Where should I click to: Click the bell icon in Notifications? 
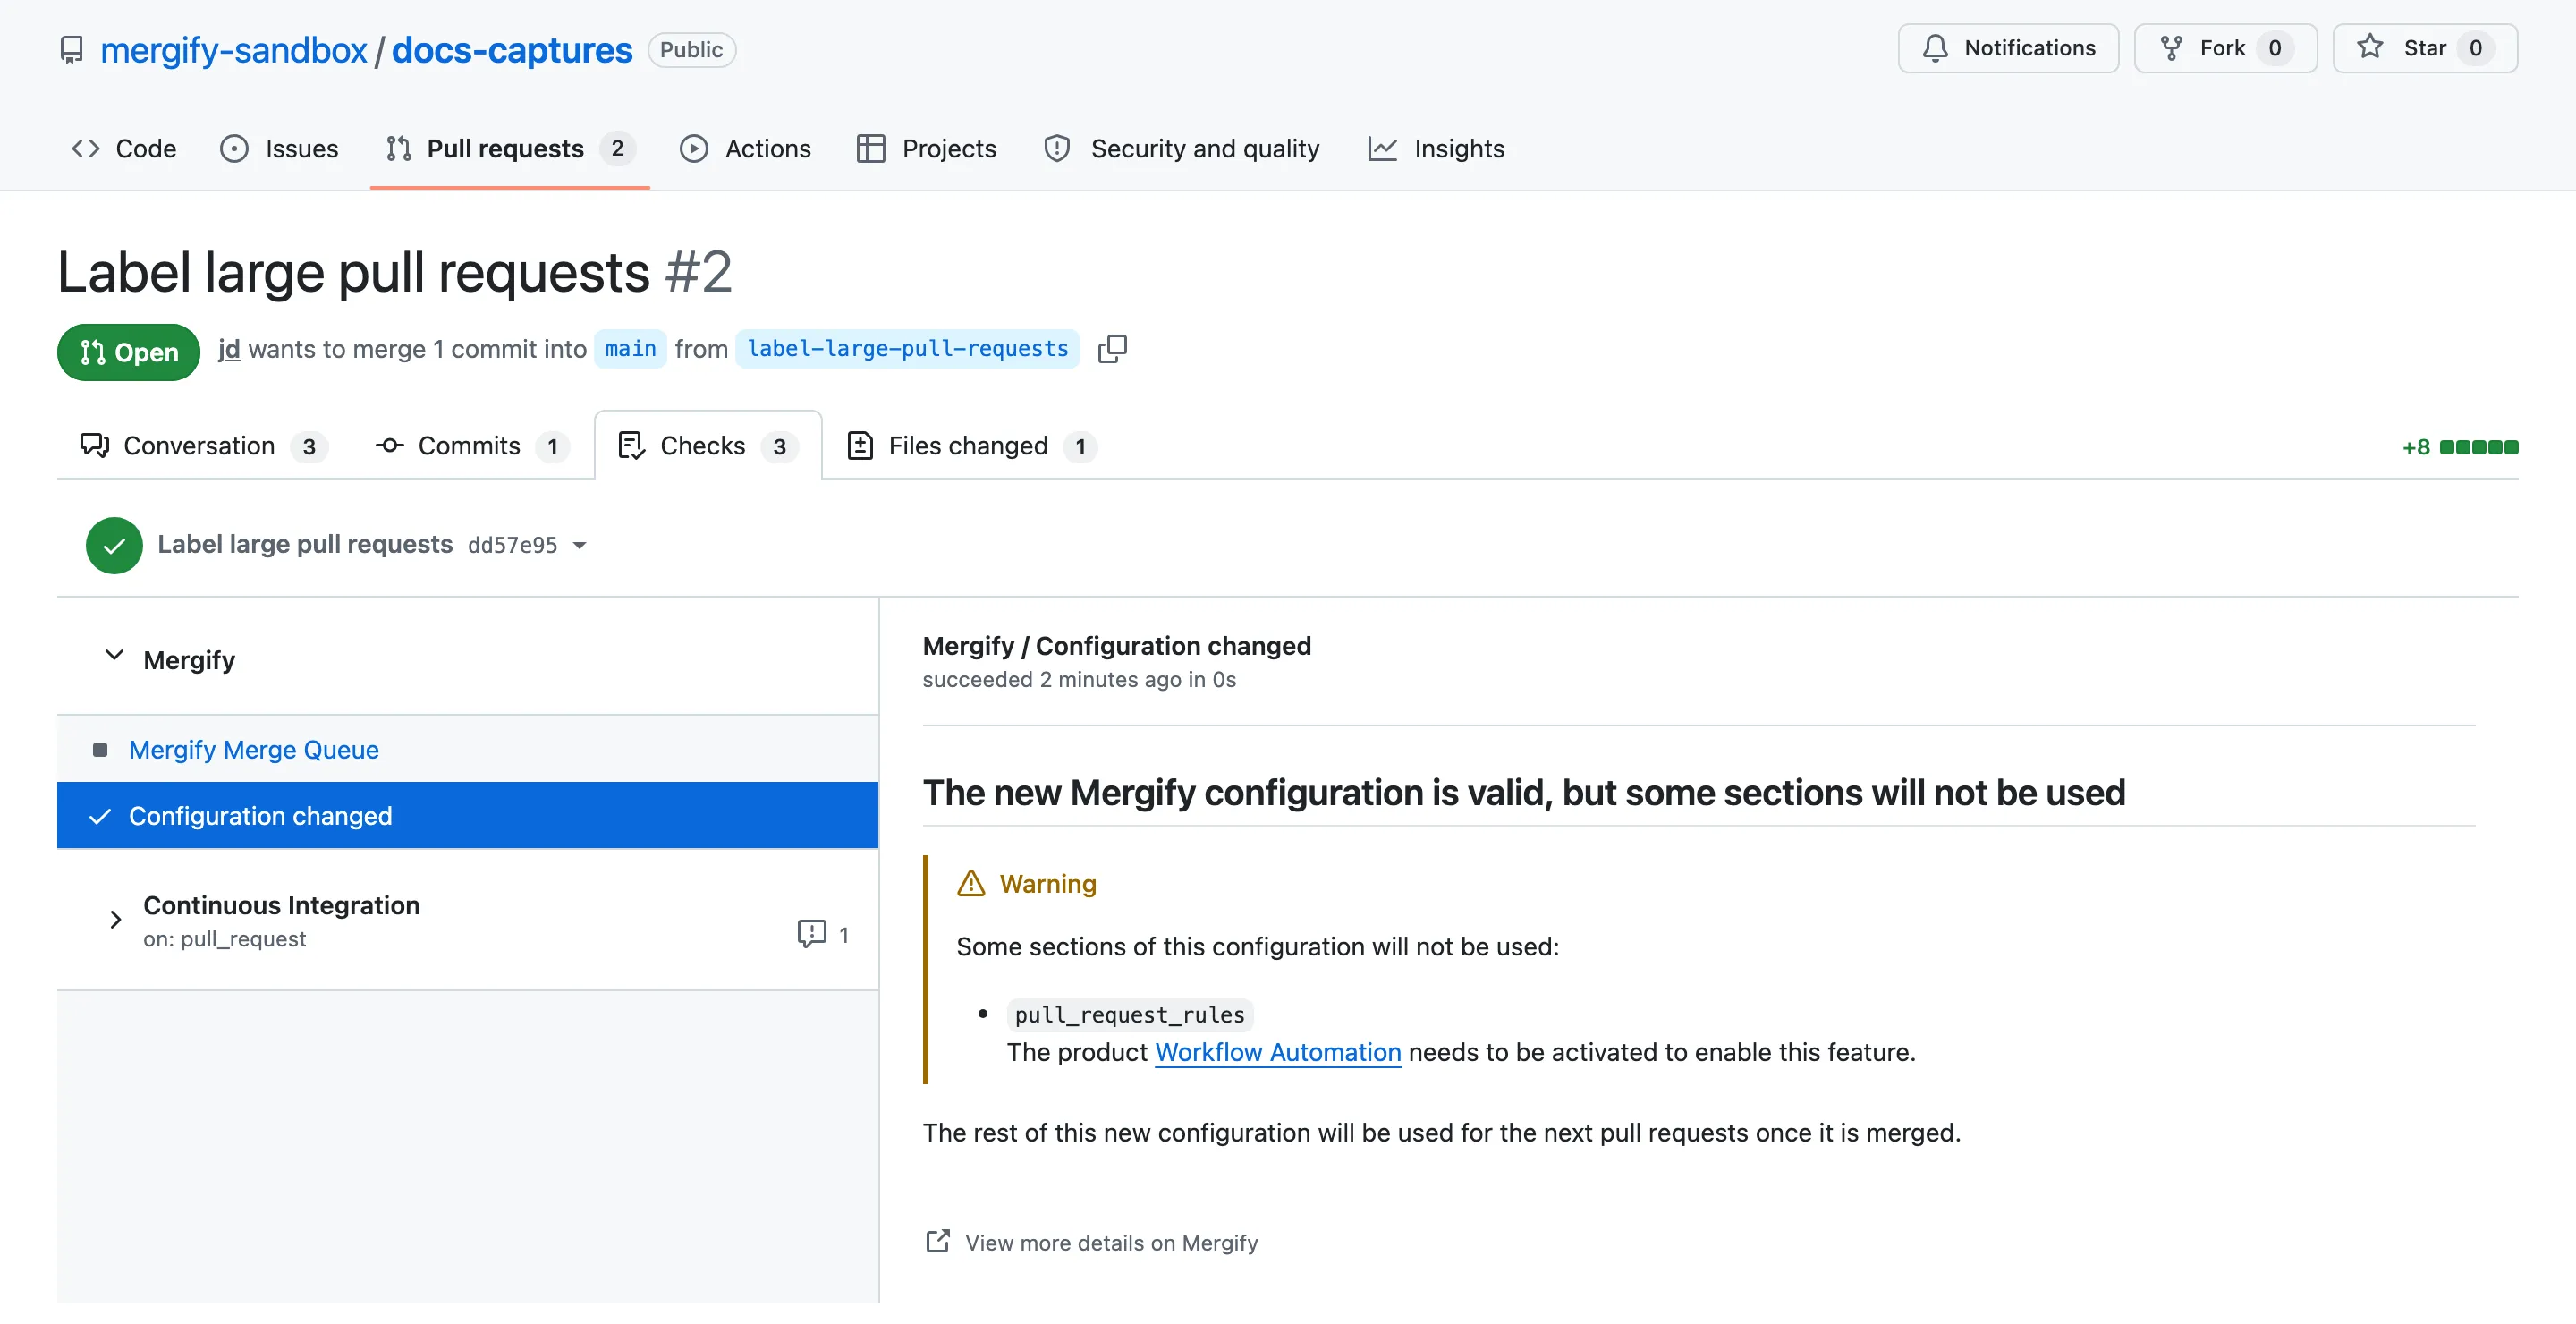click(x=1935, y=48)
